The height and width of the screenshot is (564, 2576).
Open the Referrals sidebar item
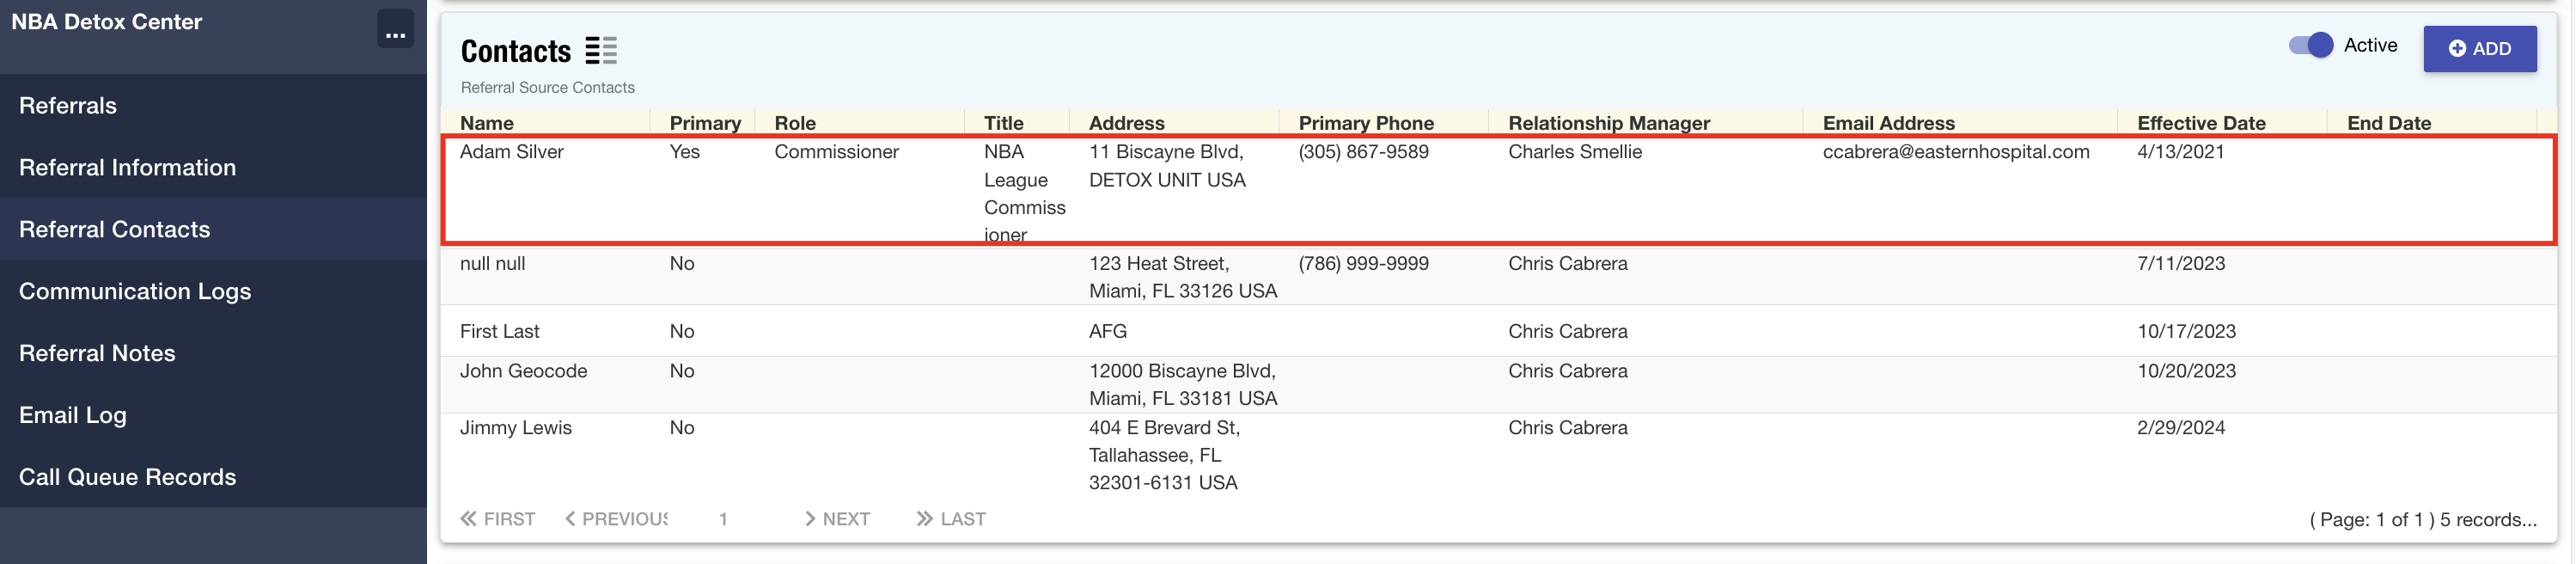[68, 106]
